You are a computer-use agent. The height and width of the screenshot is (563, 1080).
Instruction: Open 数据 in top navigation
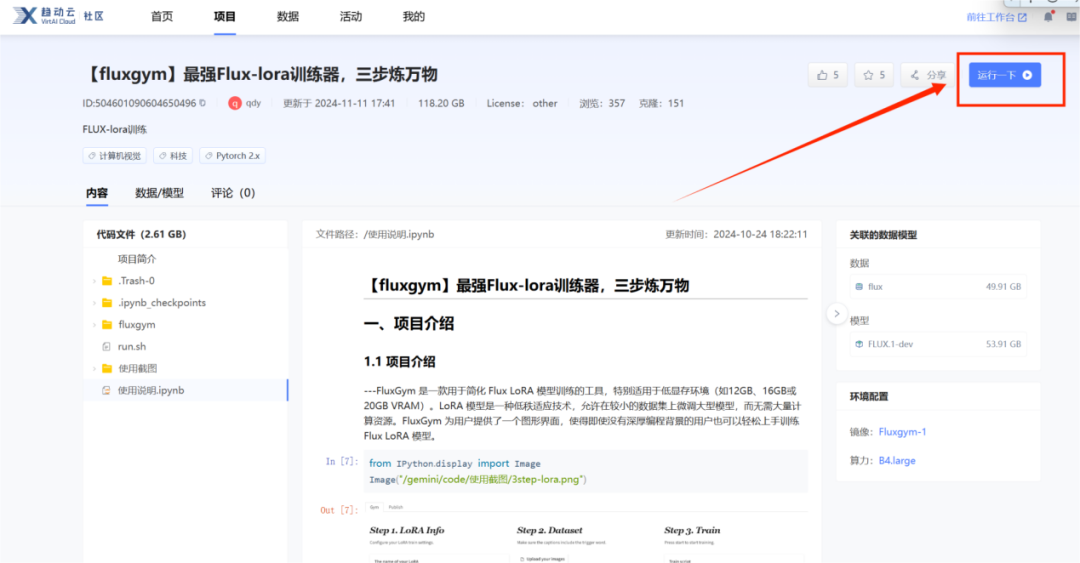tap(288, 17)
